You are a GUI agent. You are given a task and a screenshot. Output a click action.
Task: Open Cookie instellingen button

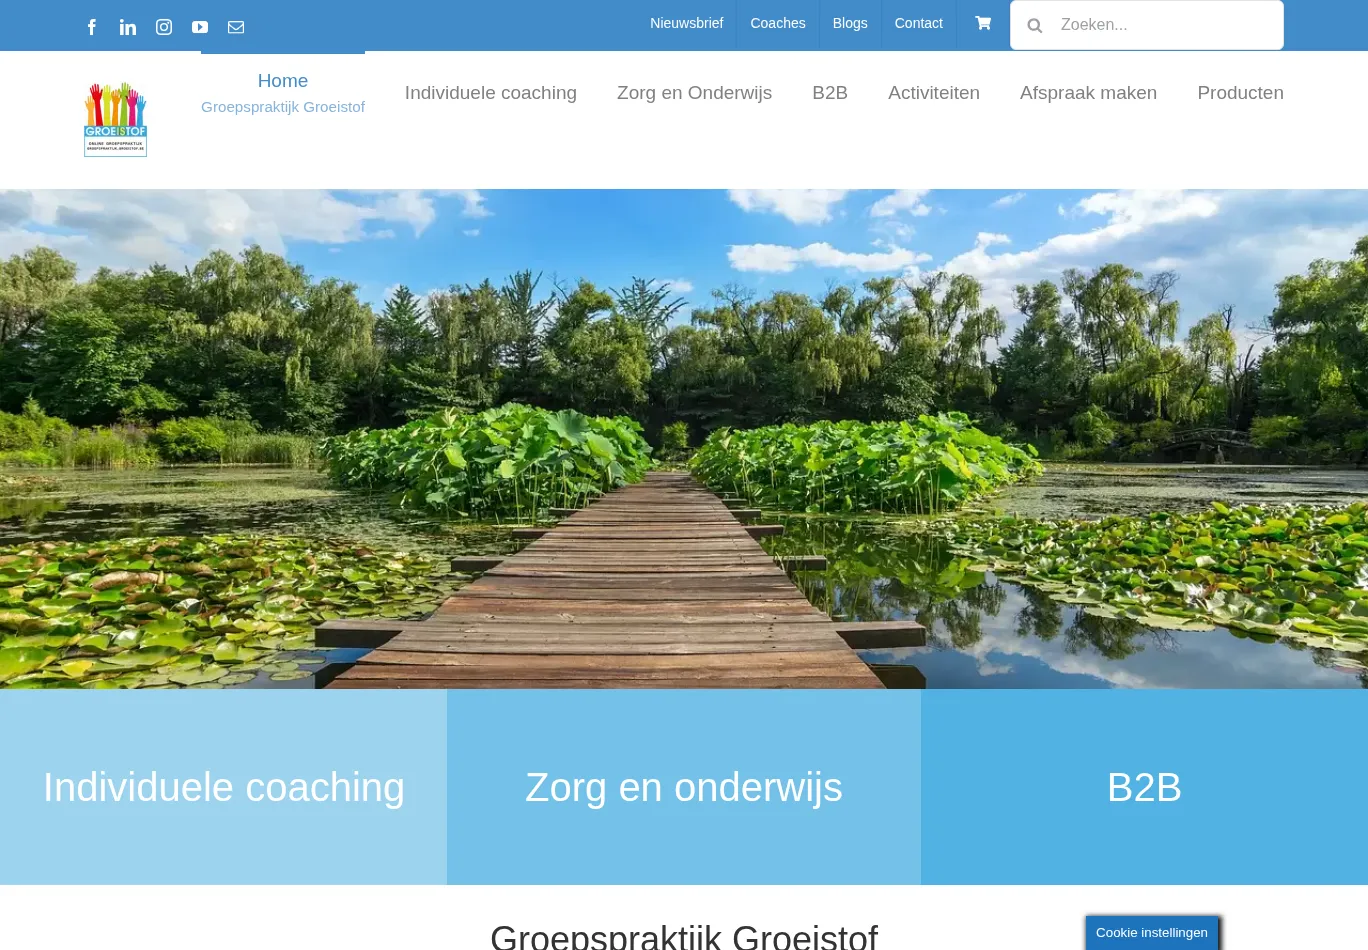[1152, 933]
